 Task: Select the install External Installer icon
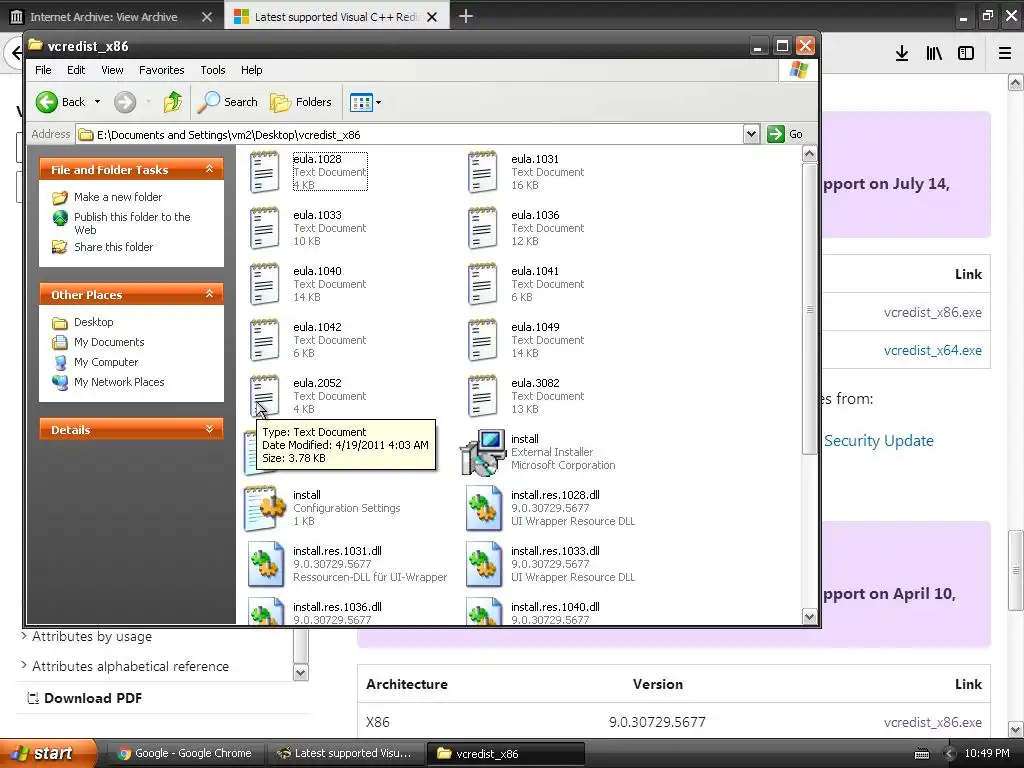coord(483,452)
